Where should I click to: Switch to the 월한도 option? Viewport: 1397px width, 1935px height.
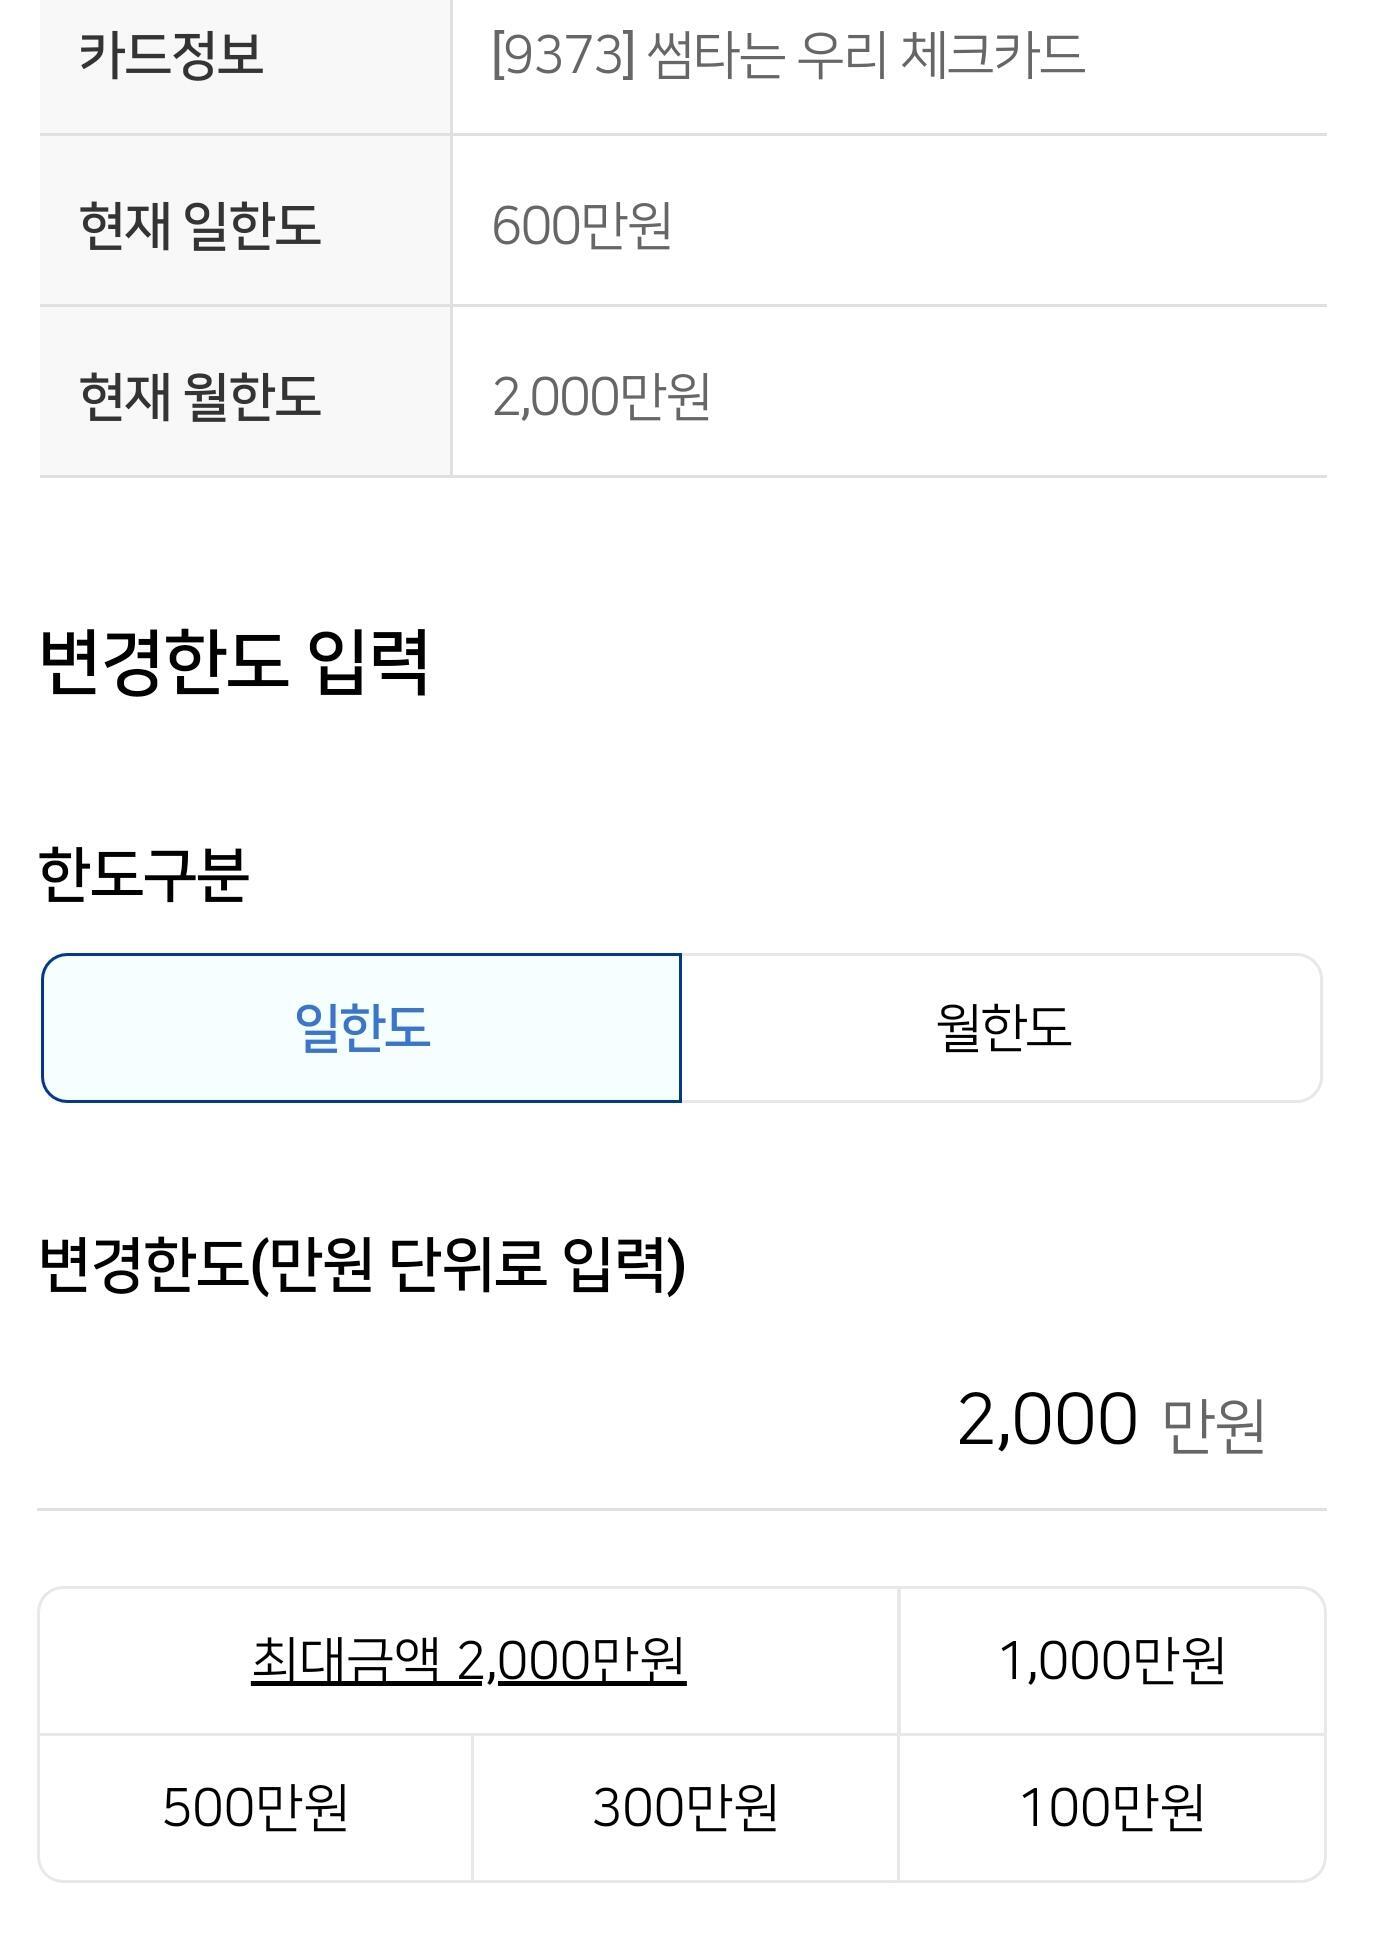pyautogui.click(x=1002, y=1028)
